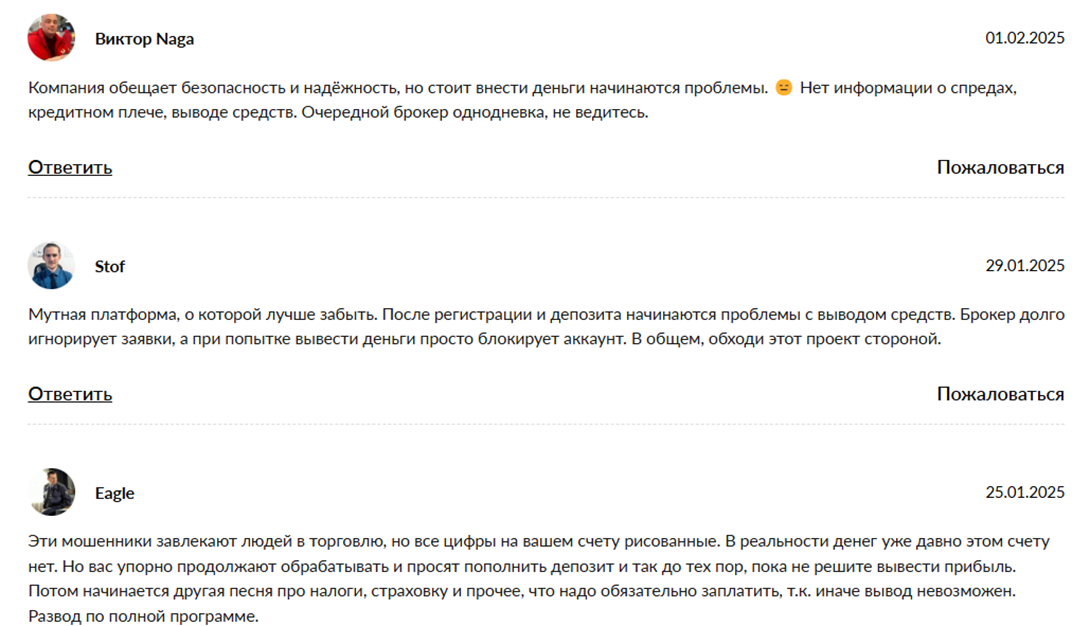Report Виктор Naga's review with Пожаловаться
This screenshot has width=1090, height=626.
click(x=1000, y=167)
